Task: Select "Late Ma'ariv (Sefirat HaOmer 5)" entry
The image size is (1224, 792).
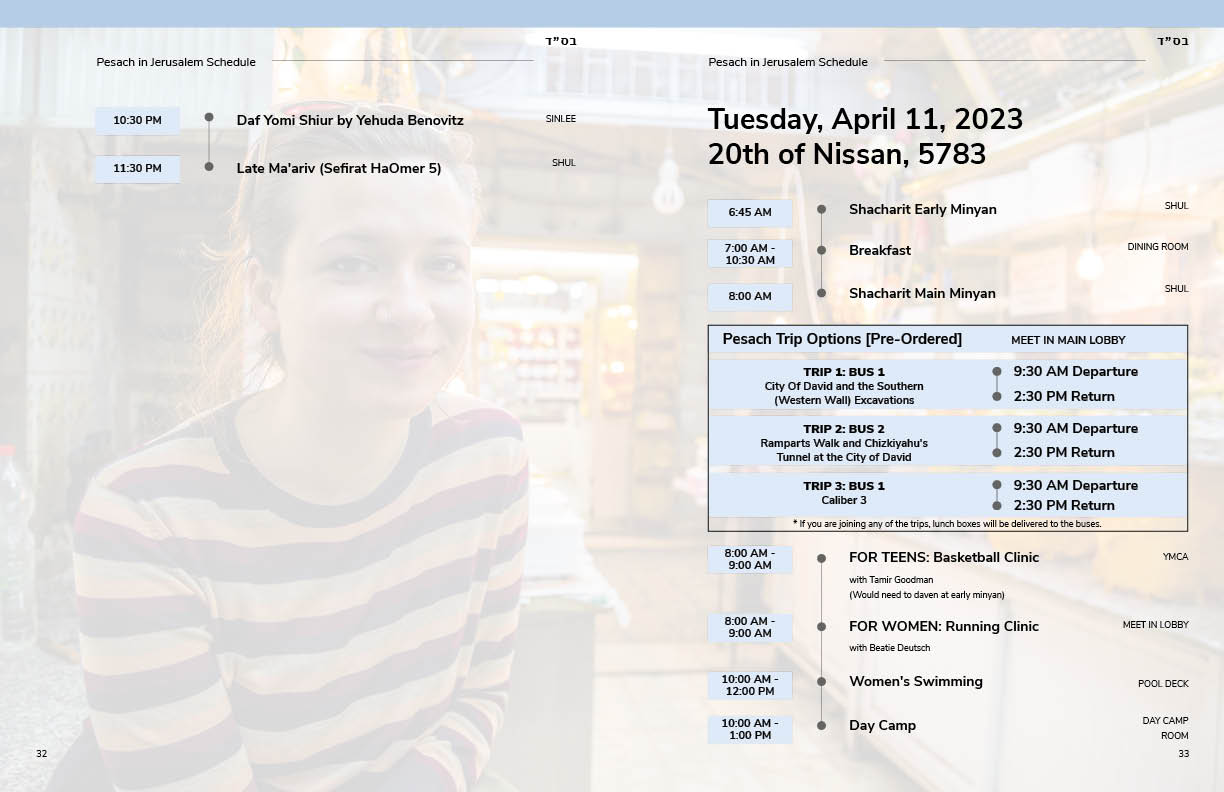Action: pyautogui.click(x=339, y=168)
